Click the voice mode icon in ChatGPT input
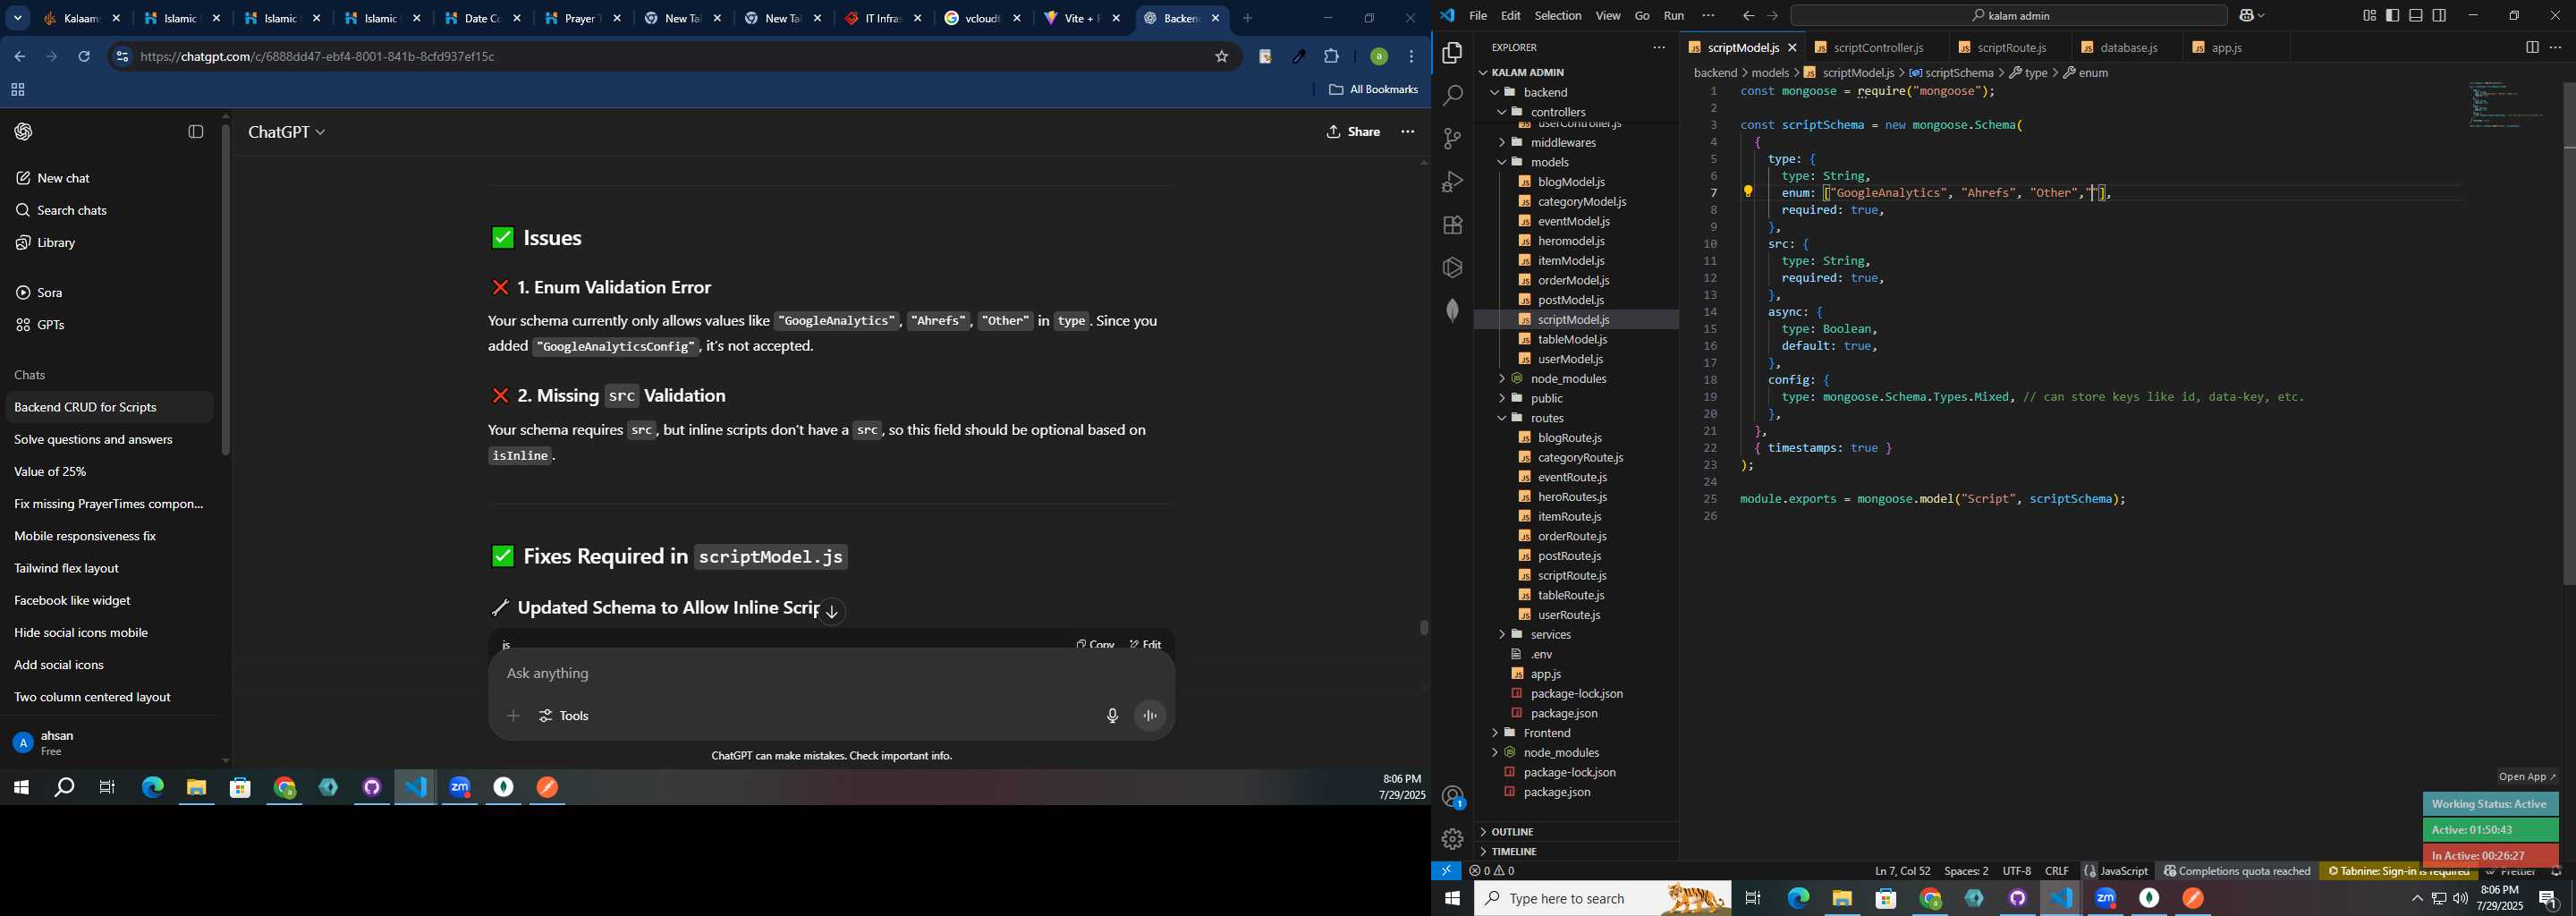The height and width of the screenshot is (916, 2576). 1150,716
